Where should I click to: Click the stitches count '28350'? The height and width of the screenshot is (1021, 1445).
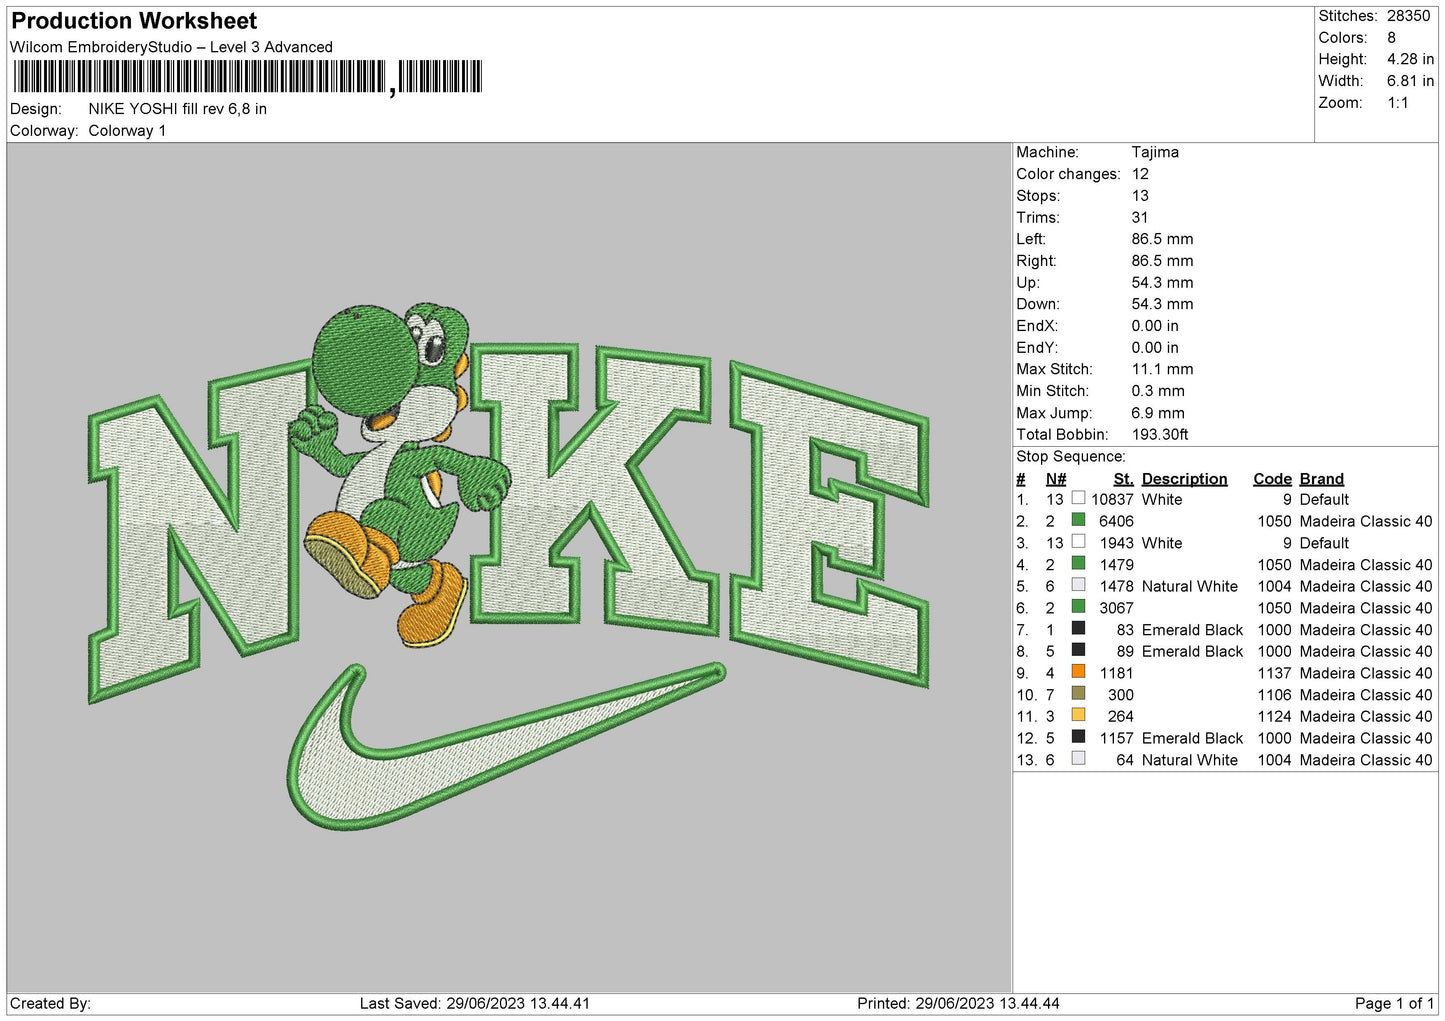tap(1408, 16)
